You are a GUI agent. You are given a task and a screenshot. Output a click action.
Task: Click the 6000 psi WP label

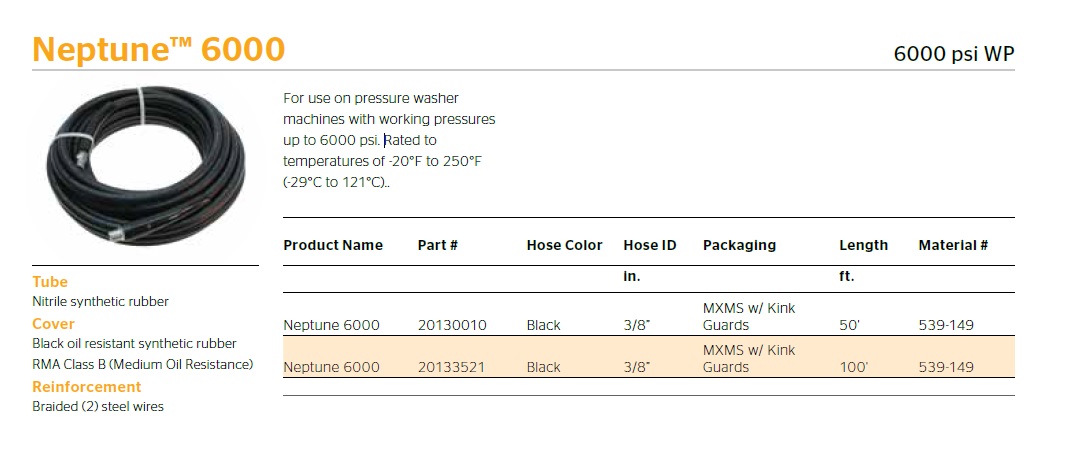coord(953,55)
